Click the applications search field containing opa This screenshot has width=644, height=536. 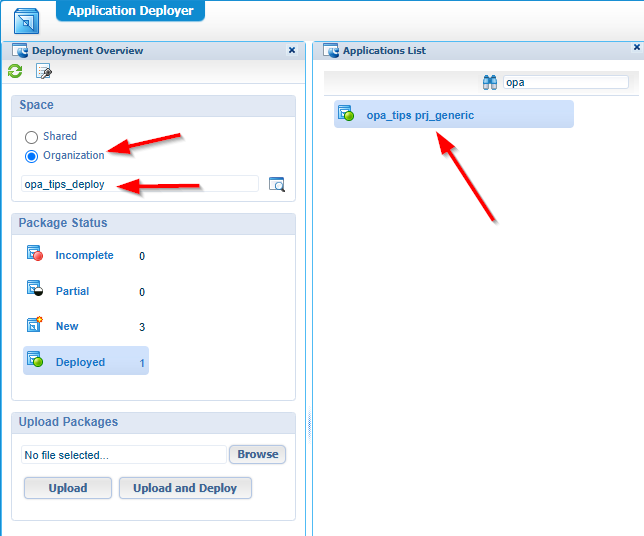coord(565,83)
